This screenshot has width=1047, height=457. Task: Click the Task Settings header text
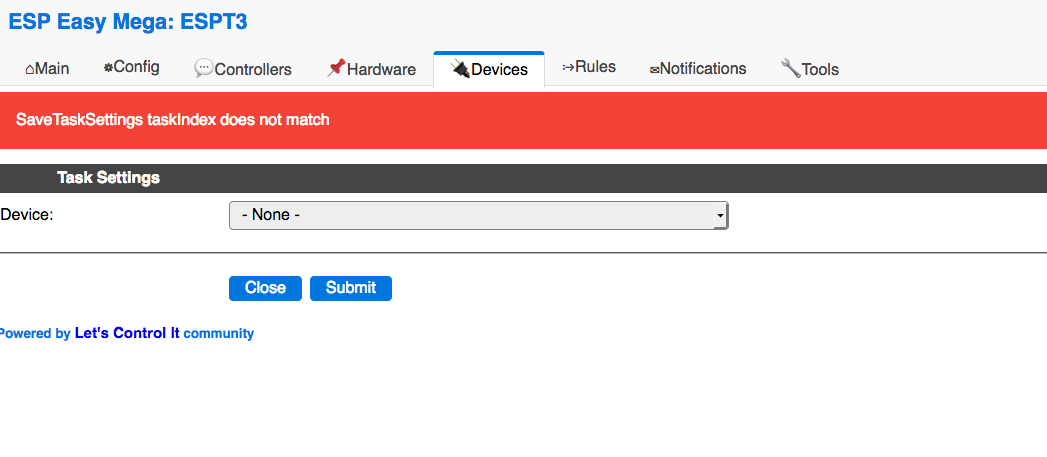[x=108, y=178]
